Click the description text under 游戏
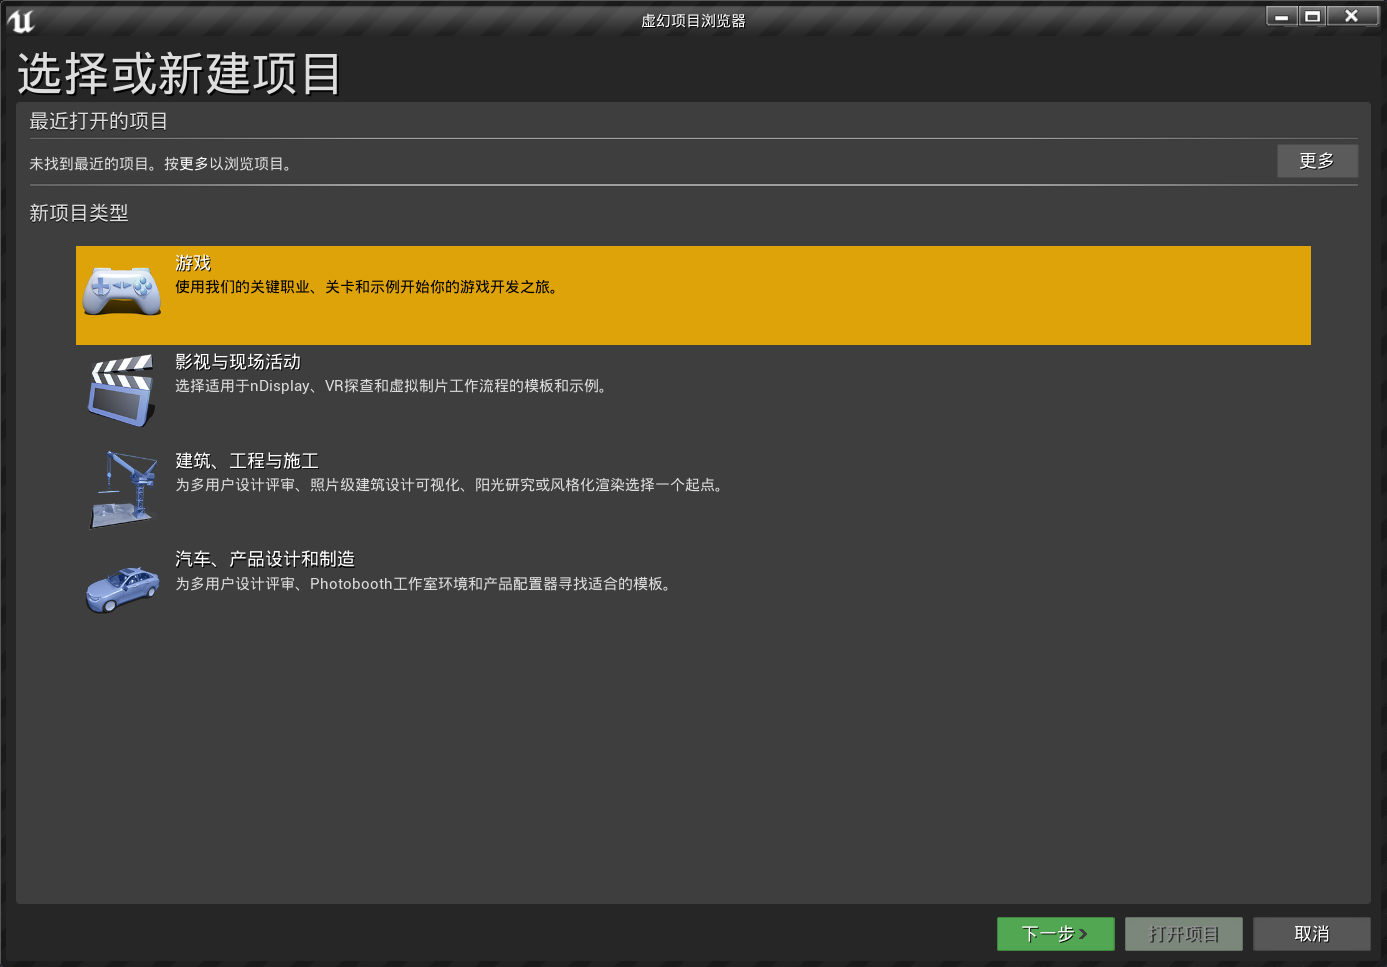Screen dimensions: 1387x967 (367, 287)
